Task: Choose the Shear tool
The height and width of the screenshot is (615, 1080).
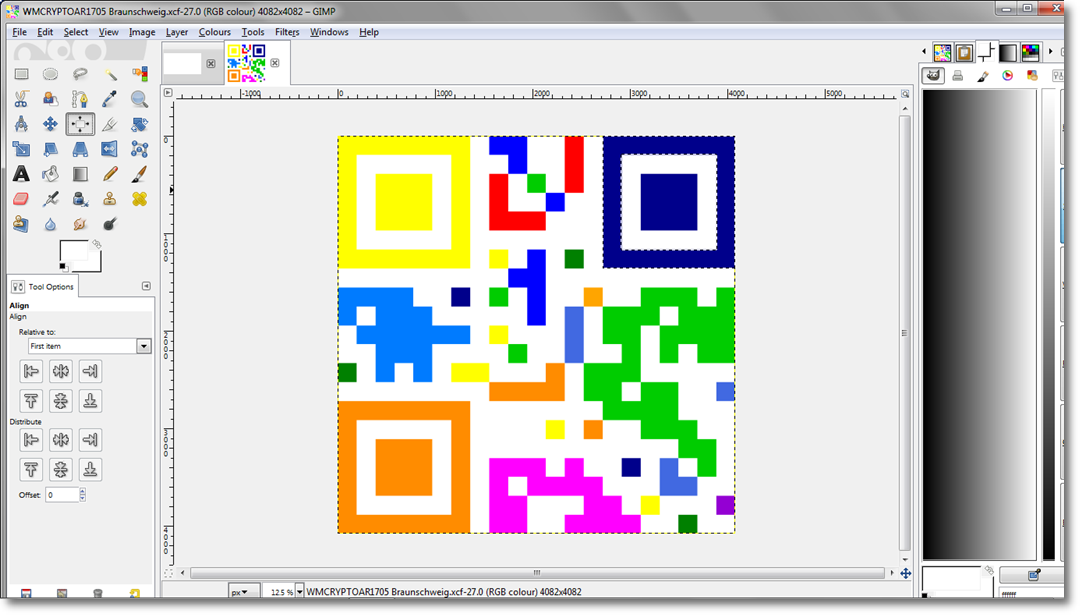Action: click(x=50, y=149)
